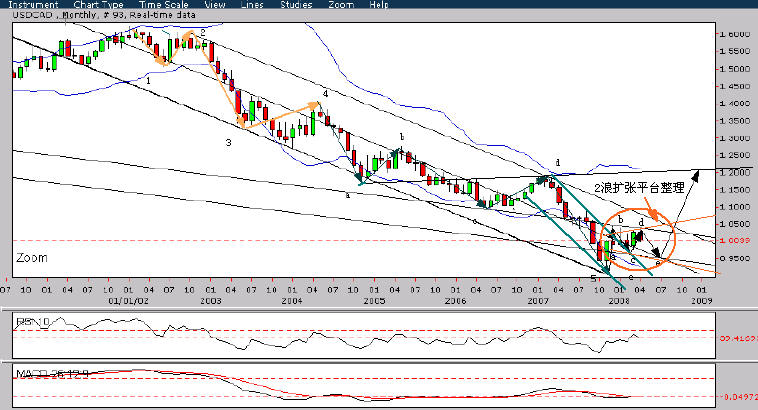Open the Help menu
Screen dimensions: 758x410
(x=379, y=4)
